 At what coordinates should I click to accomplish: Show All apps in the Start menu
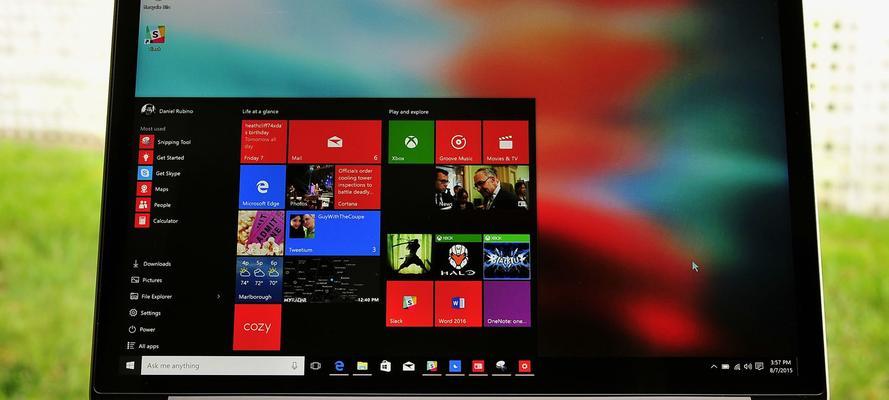(143, 346)
